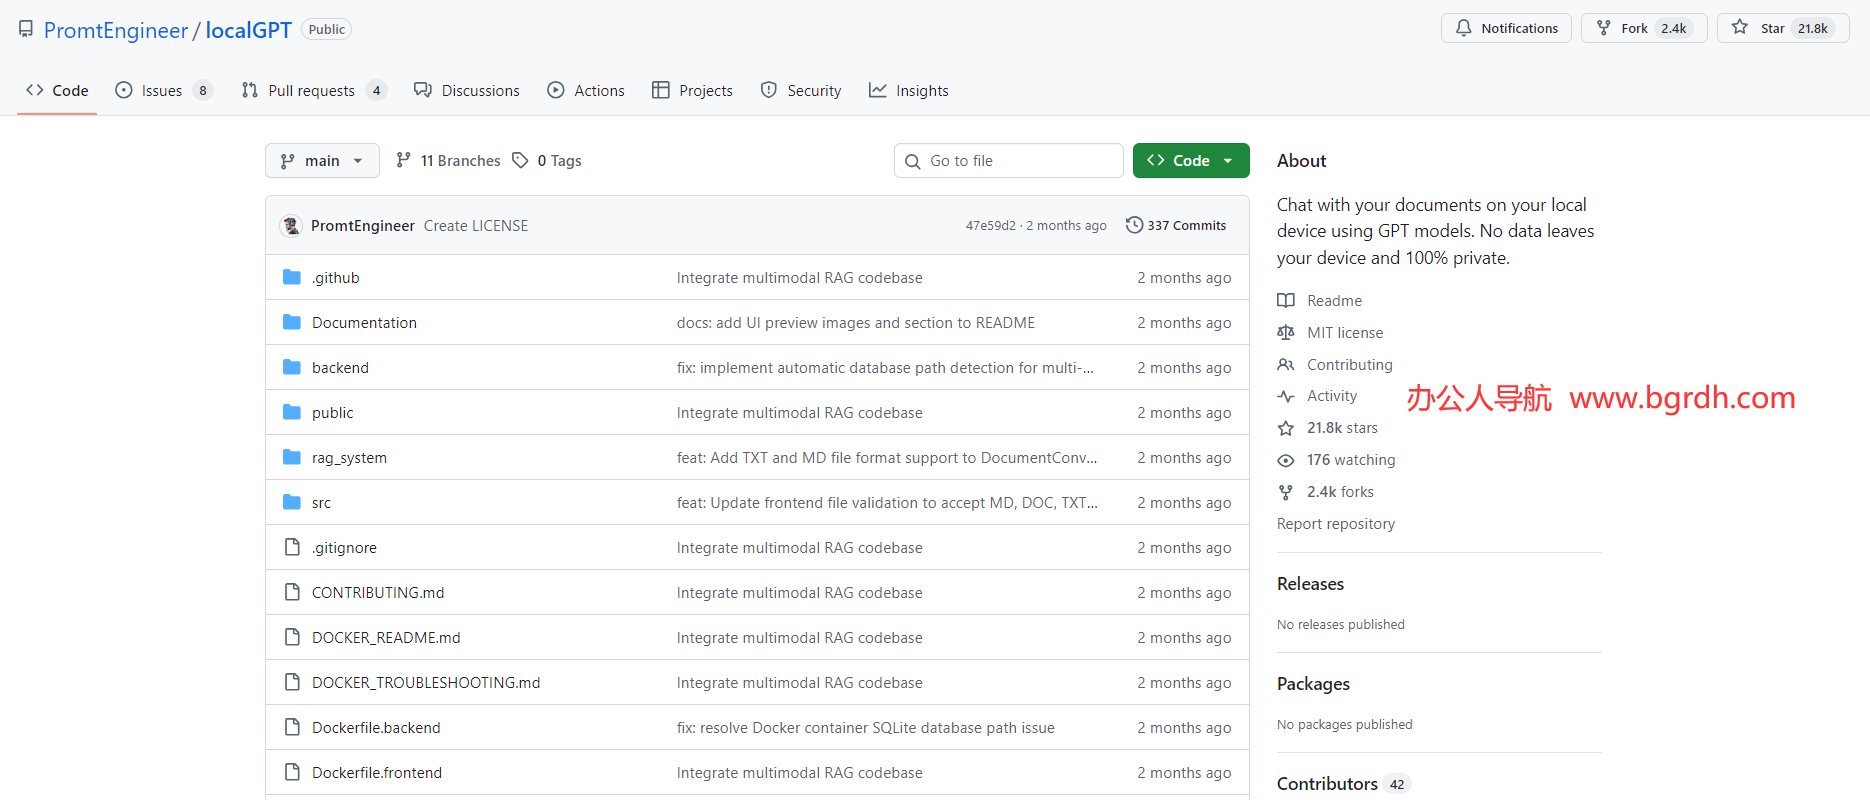Image resolution: width=1870 pixels, height=800 pixels.
Task: Click the CONTRIBUTING.md file icon
Action: pos(292,592)
